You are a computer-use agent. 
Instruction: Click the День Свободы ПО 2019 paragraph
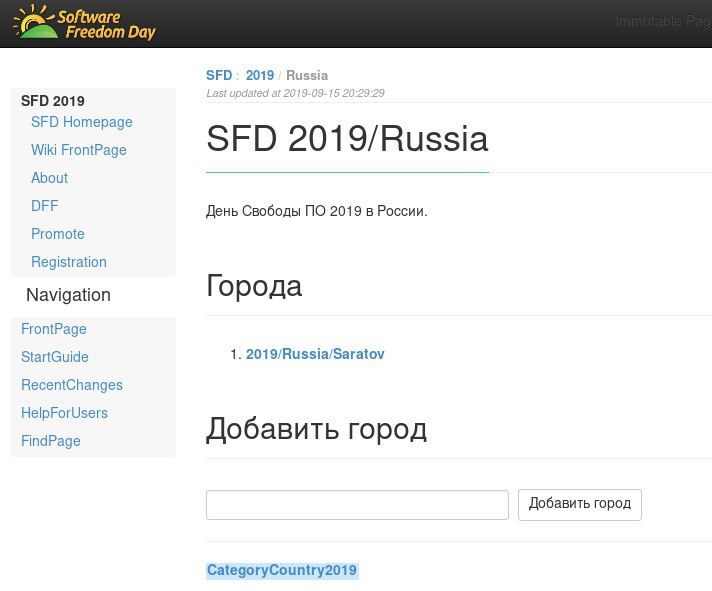tap(316, 211)
